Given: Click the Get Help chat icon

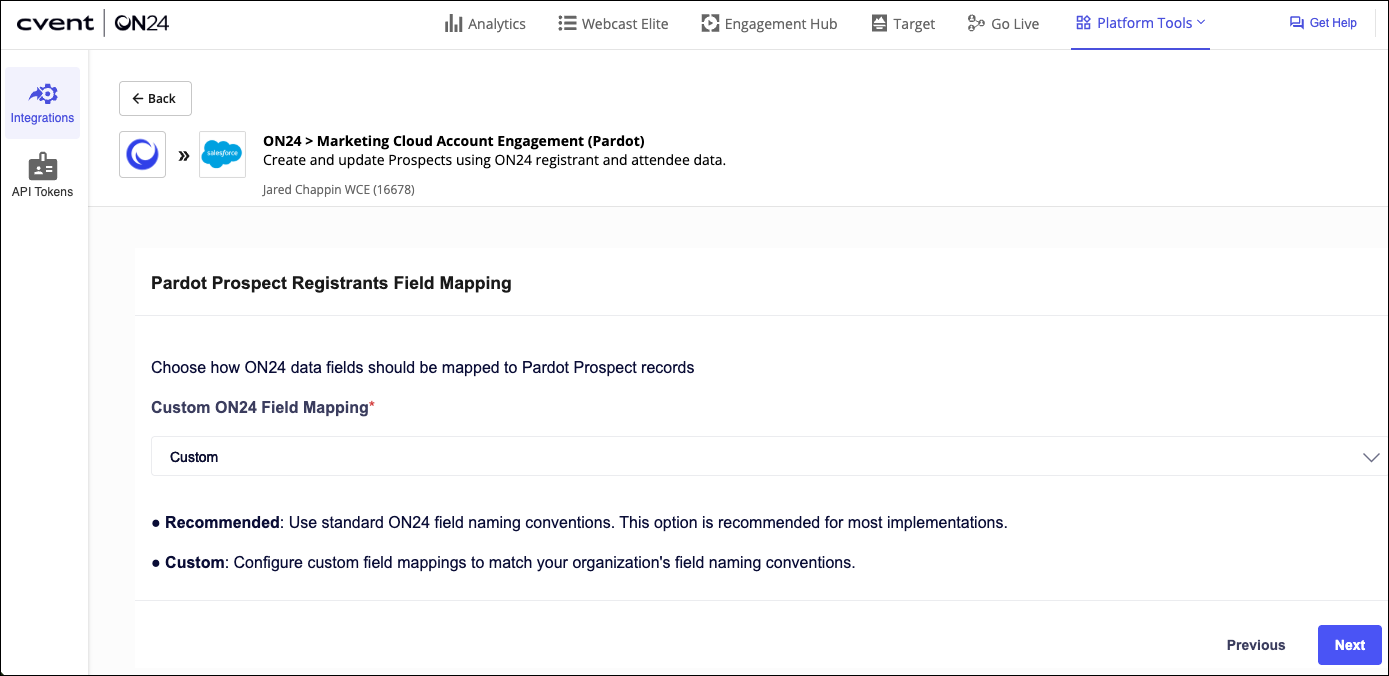Looking at the screenshot, I should tap(1297, 22).
